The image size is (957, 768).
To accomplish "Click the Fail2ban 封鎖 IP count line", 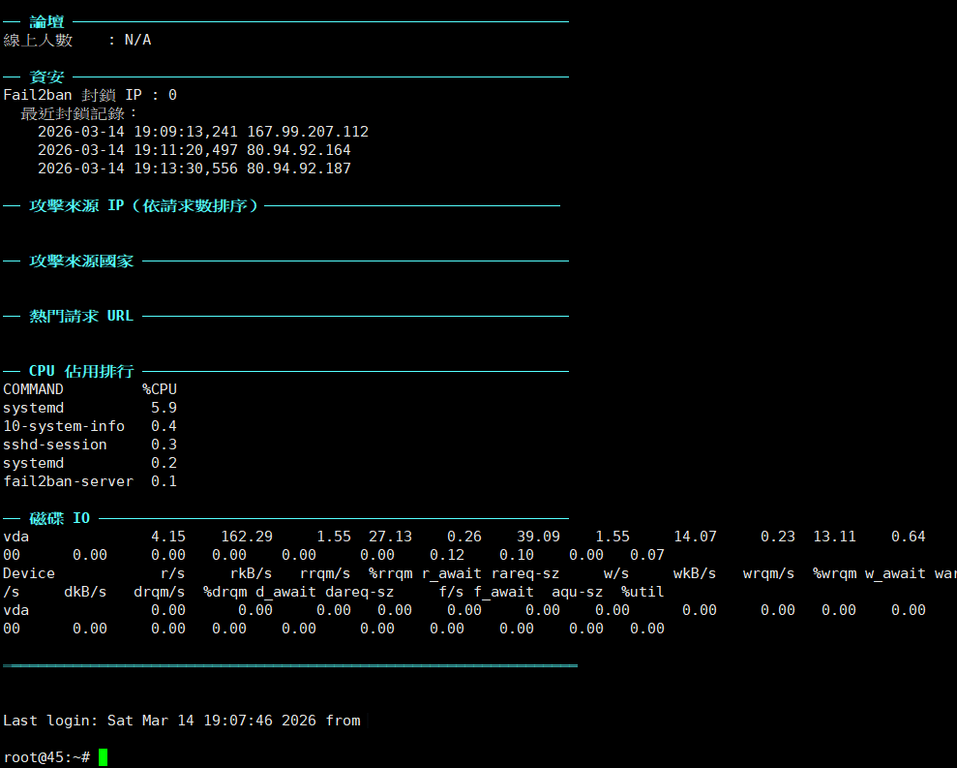I will 90,95.
